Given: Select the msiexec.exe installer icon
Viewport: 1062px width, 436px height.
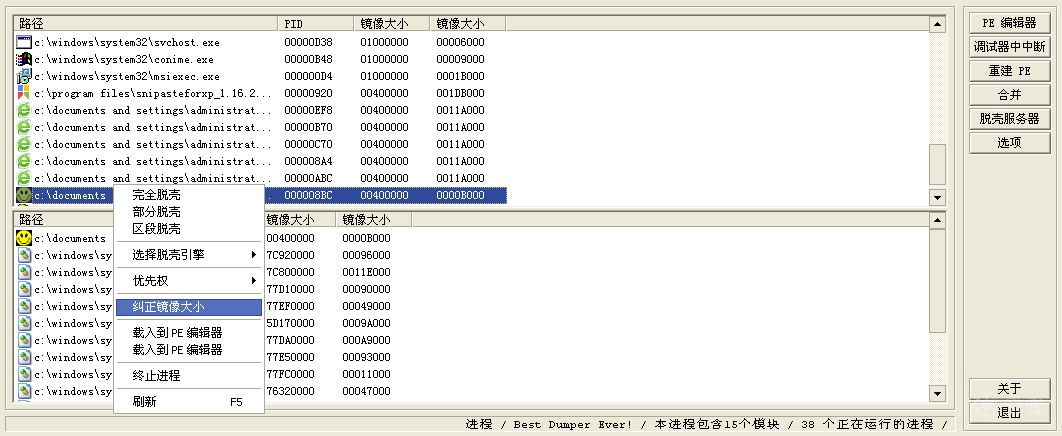Looking at the screenshot, I should pos(24,76).
